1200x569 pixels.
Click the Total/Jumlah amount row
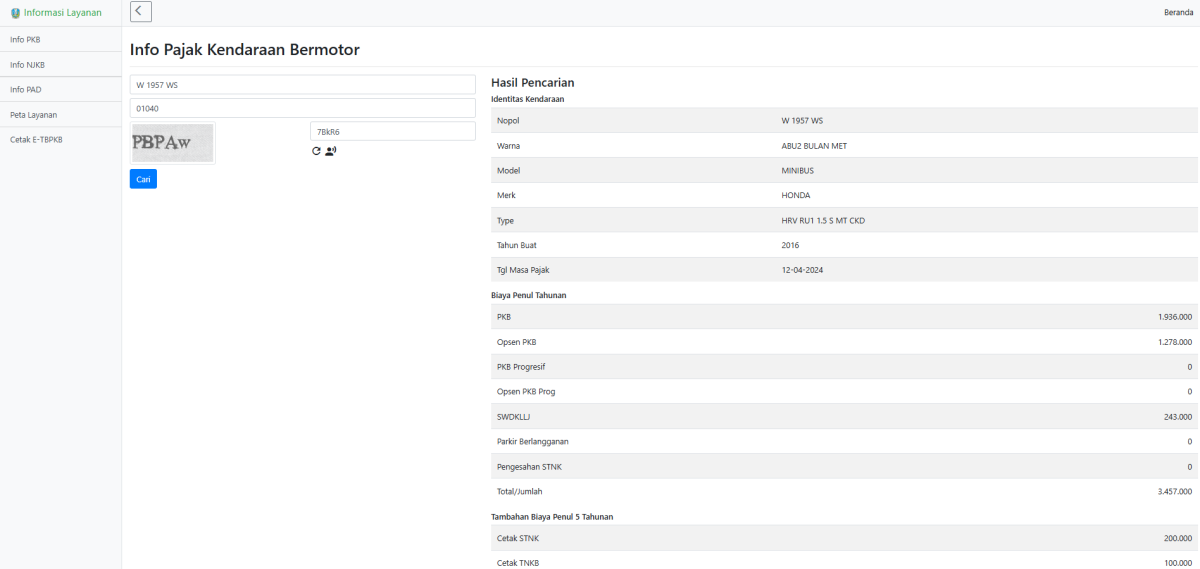coord(844,492)
